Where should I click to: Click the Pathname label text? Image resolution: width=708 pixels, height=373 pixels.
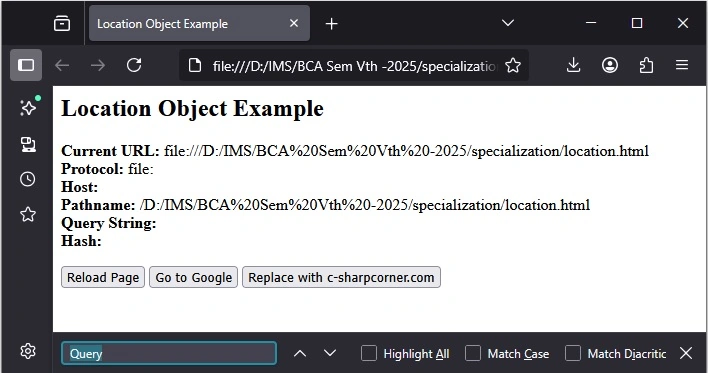(98, 205)
